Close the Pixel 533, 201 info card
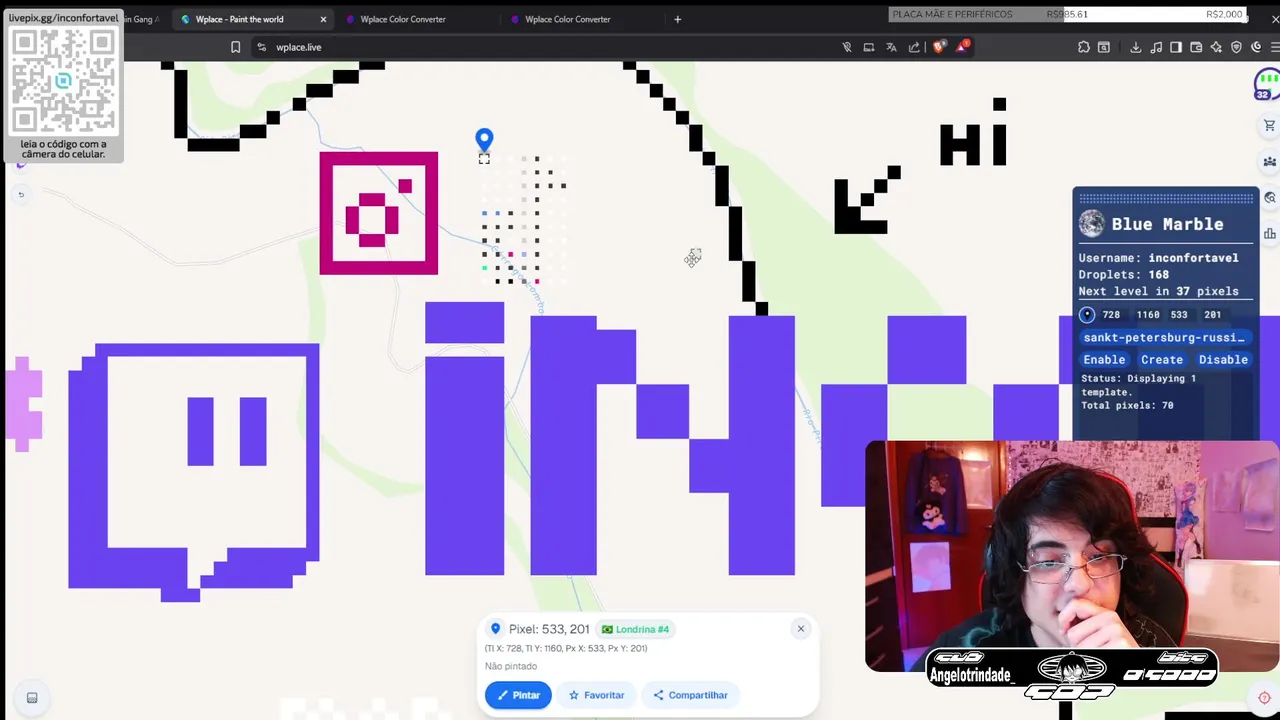The height and width of the screenshot is (720, 1280). (x=801, y=628)
